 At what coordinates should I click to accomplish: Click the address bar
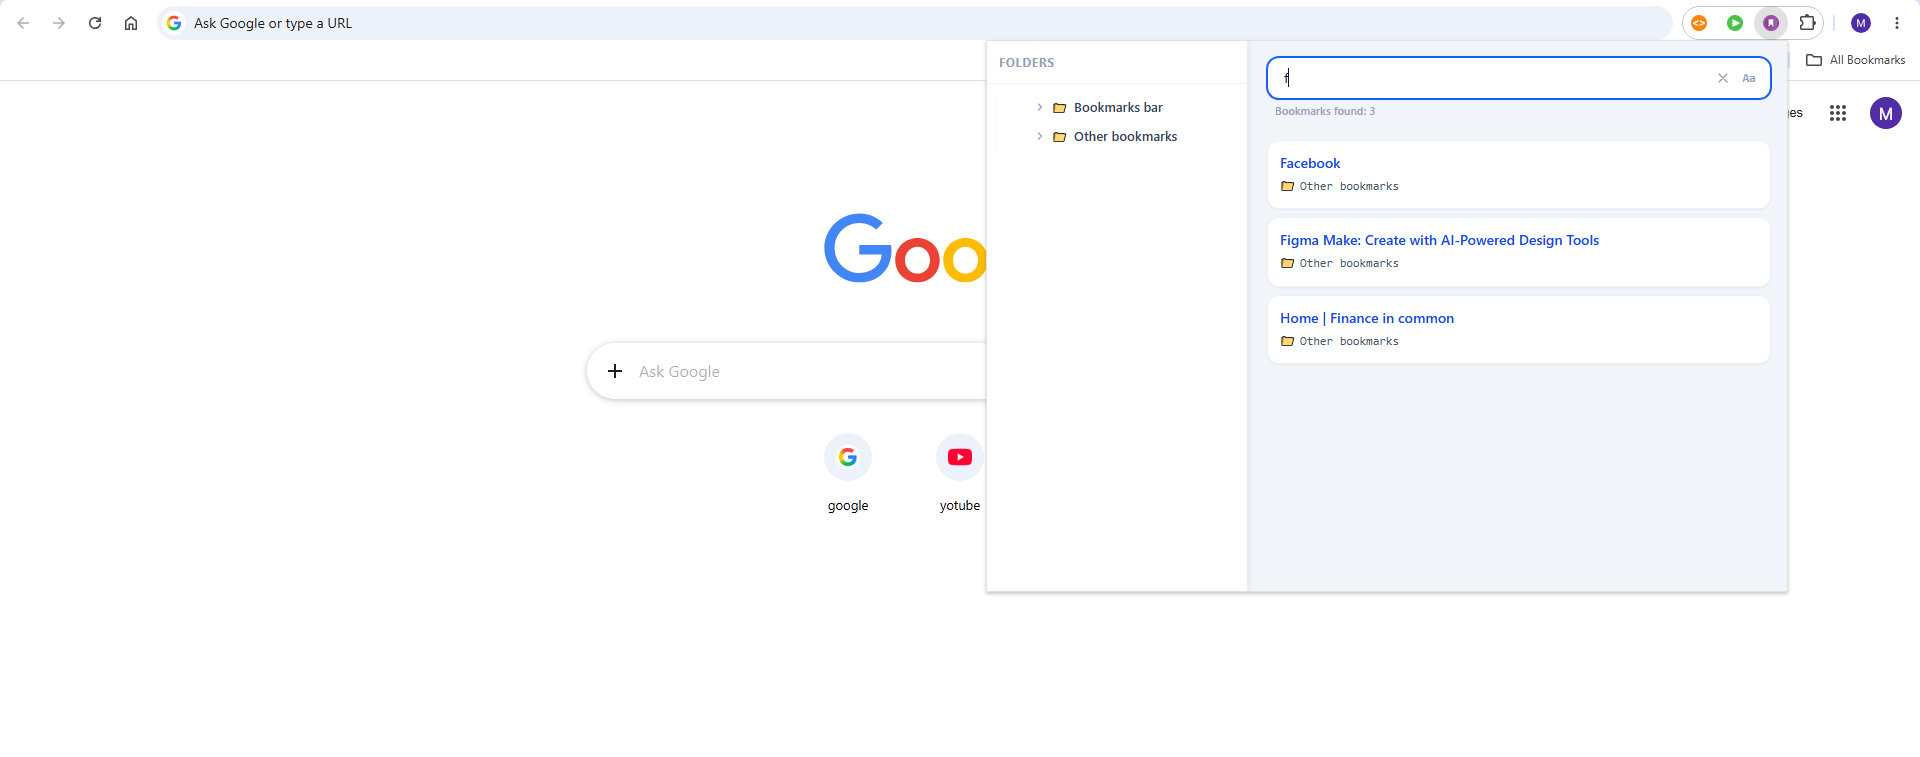tap(914, 23)
